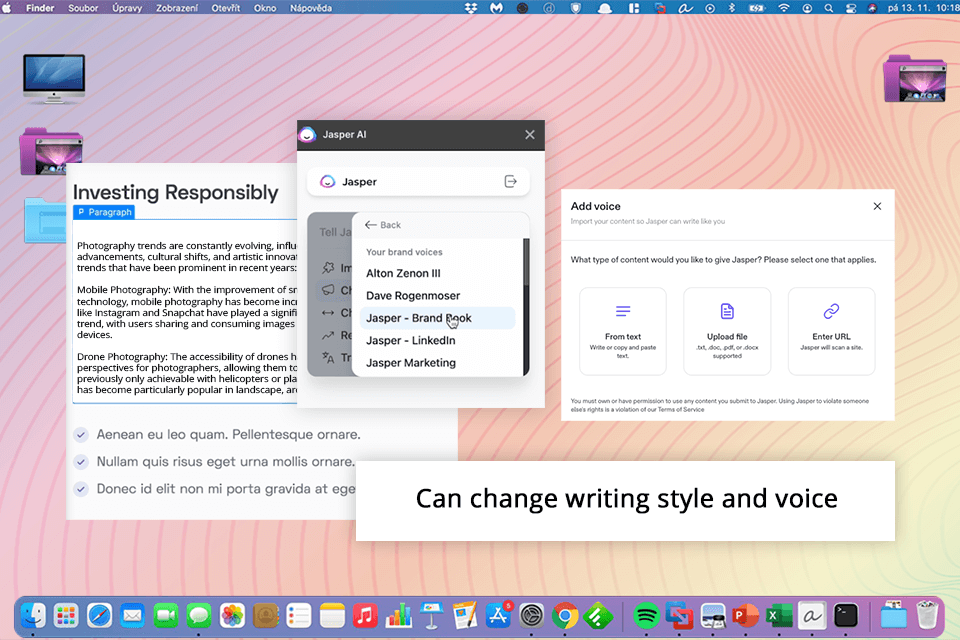Click the translate icon in Jasper list

(x=328, y=357)
